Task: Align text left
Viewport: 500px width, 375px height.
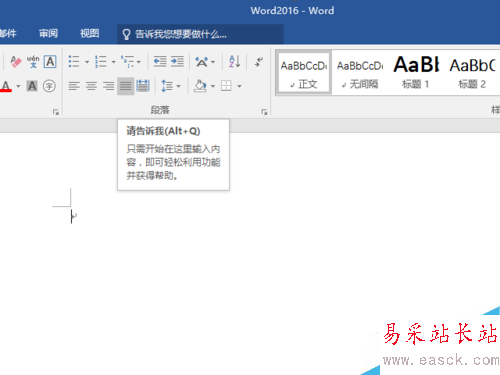Action: pos(74,86)
